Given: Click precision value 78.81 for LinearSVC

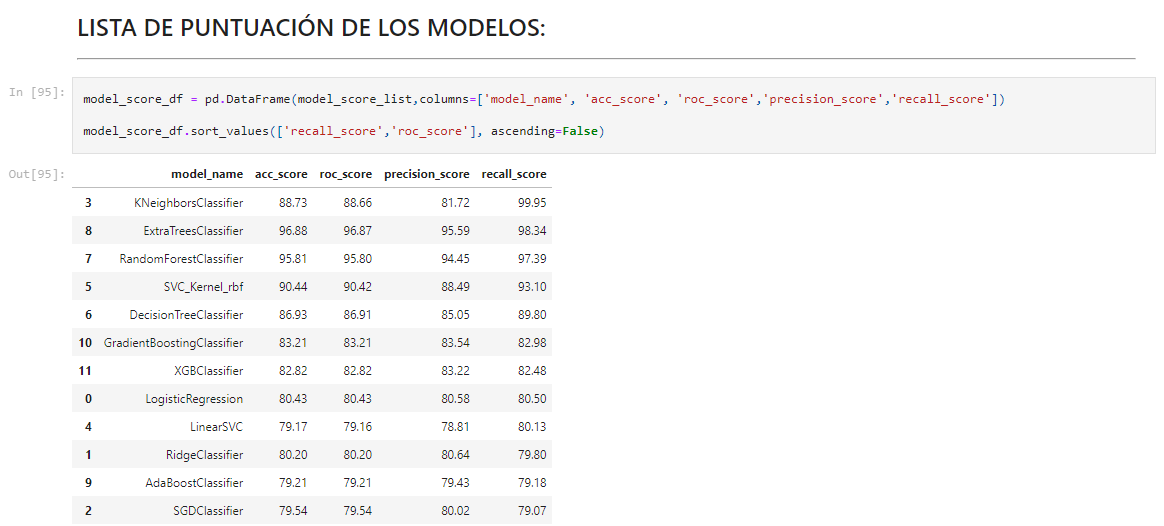Looking at the screenshot, I should [456, 427].
